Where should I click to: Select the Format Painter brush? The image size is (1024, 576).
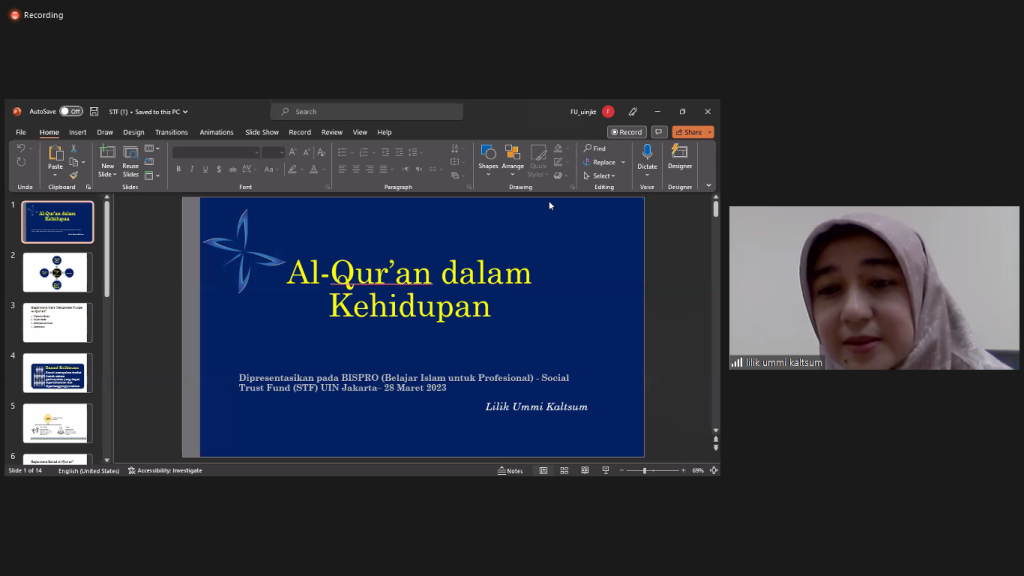(74, 175)
